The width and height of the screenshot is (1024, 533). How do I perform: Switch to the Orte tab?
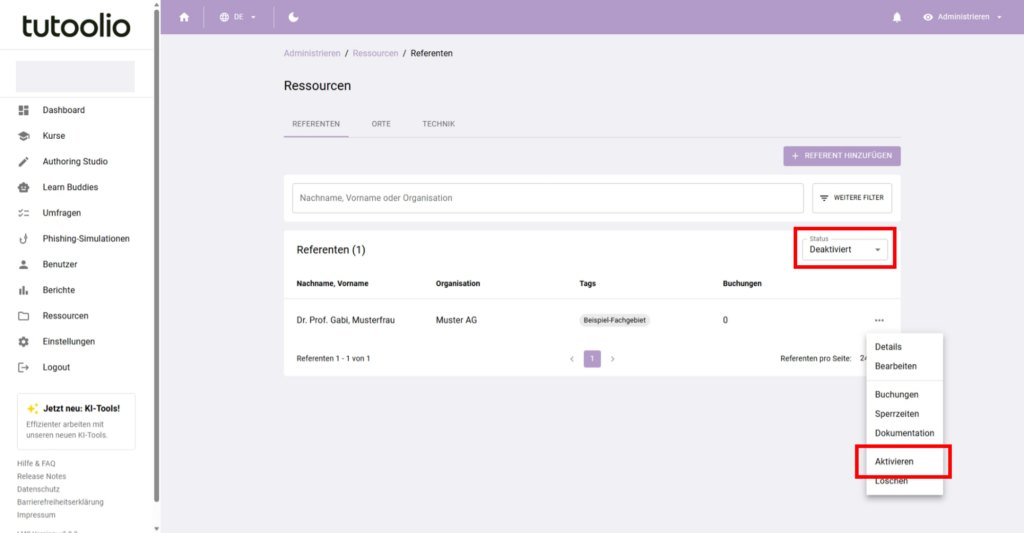(x=381, y=123)
